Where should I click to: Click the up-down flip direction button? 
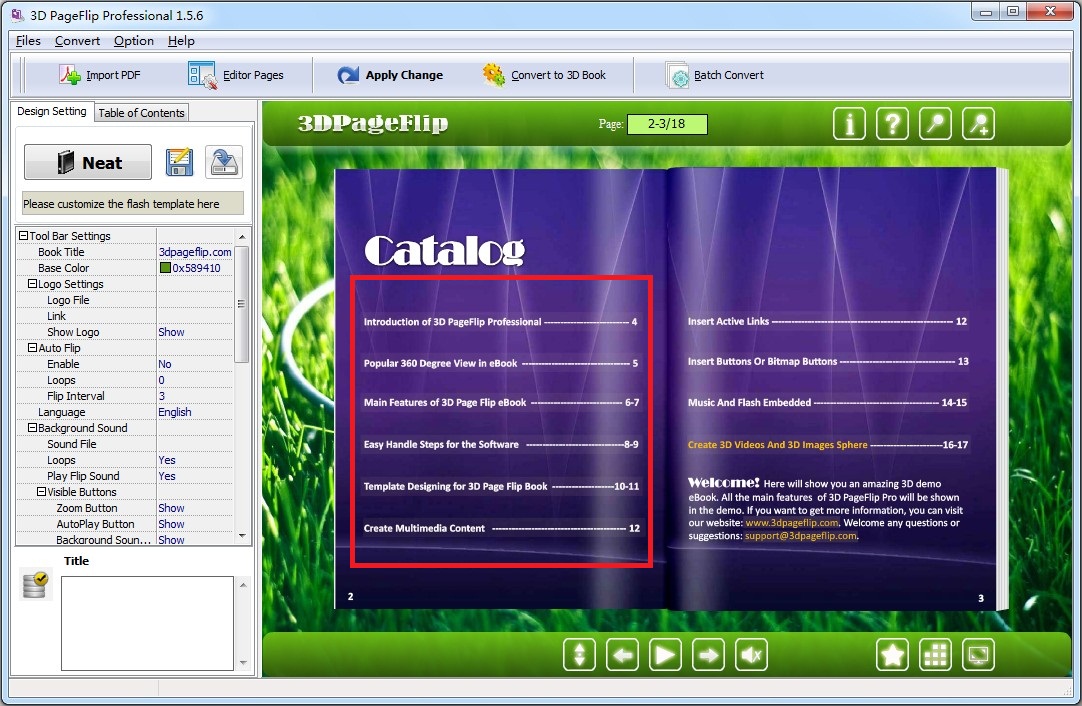(580, 654)
